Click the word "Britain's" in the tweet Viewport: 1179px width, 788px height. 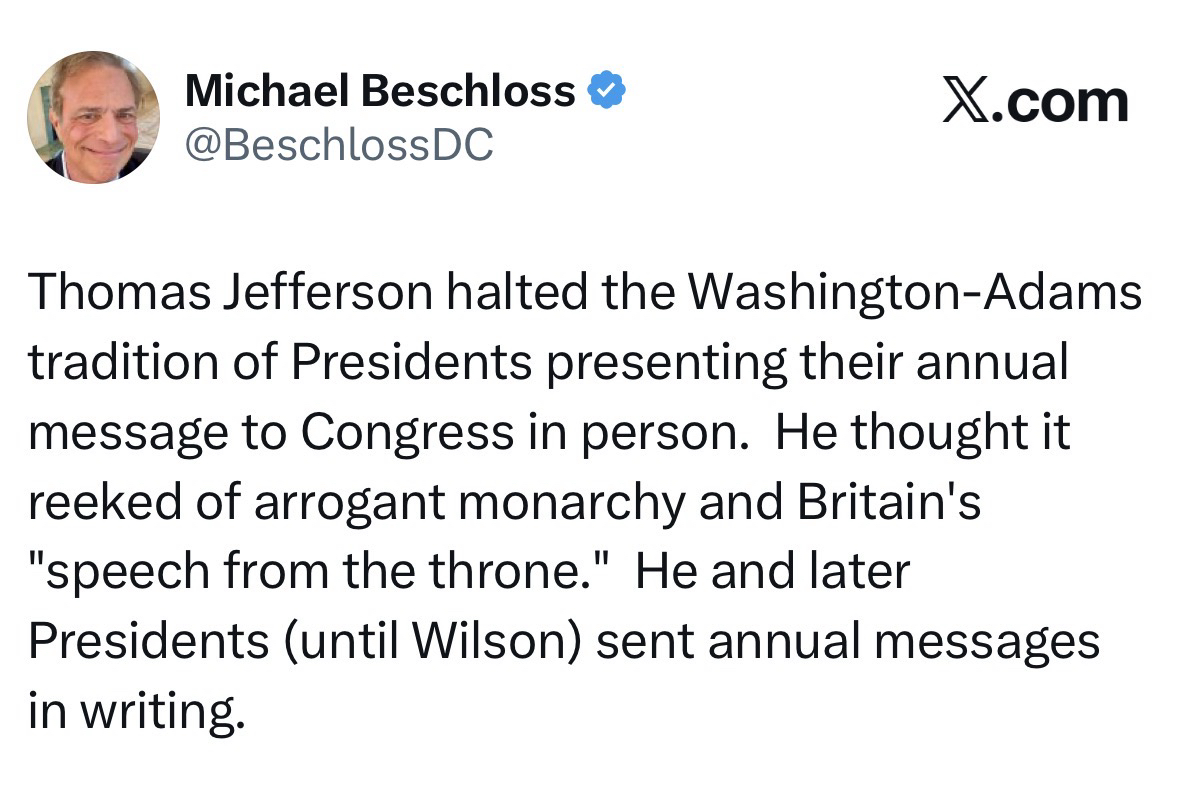coord(888,503)
